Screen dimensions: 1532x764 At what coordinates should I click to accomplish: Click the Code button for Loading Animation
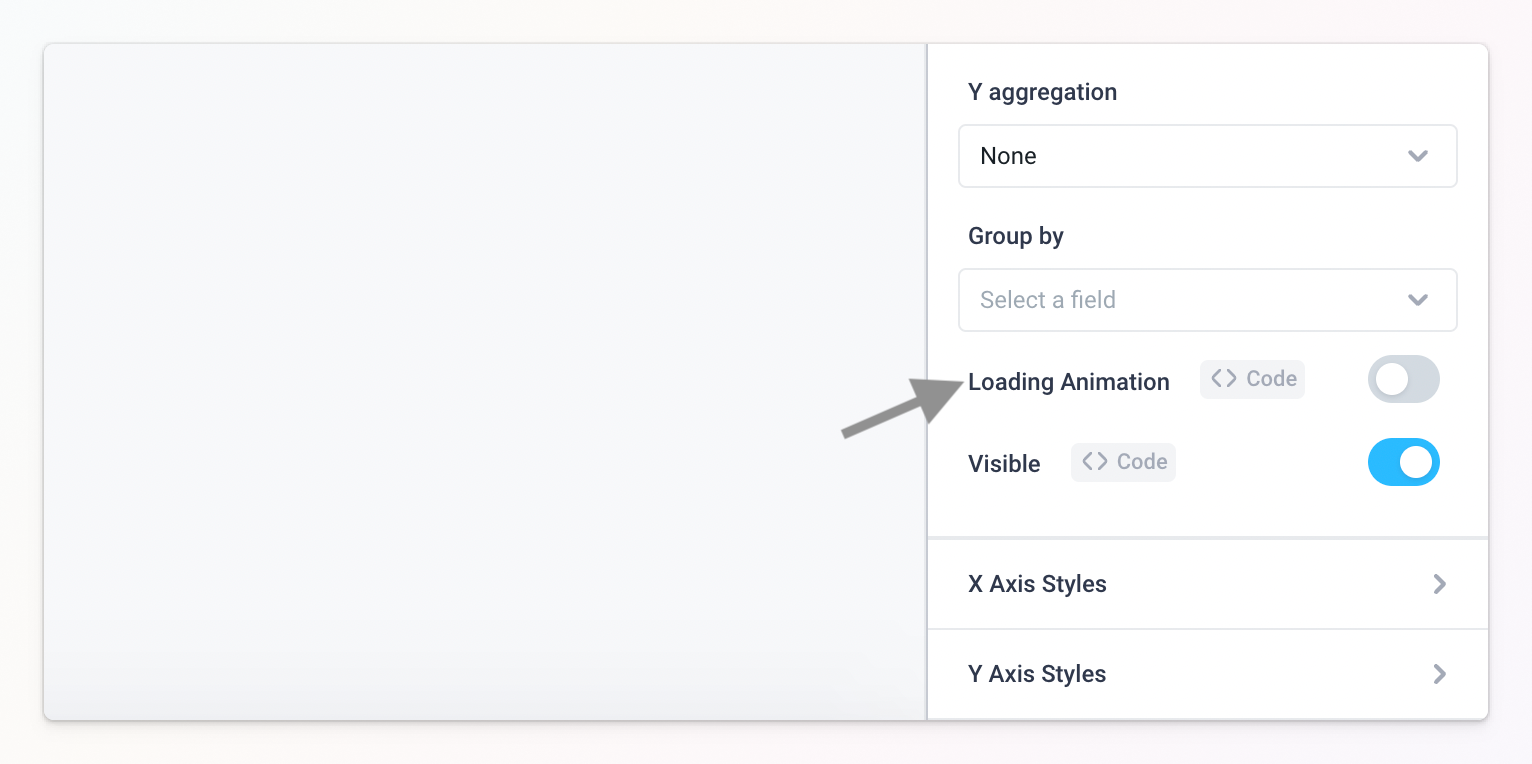point(1252,378)
